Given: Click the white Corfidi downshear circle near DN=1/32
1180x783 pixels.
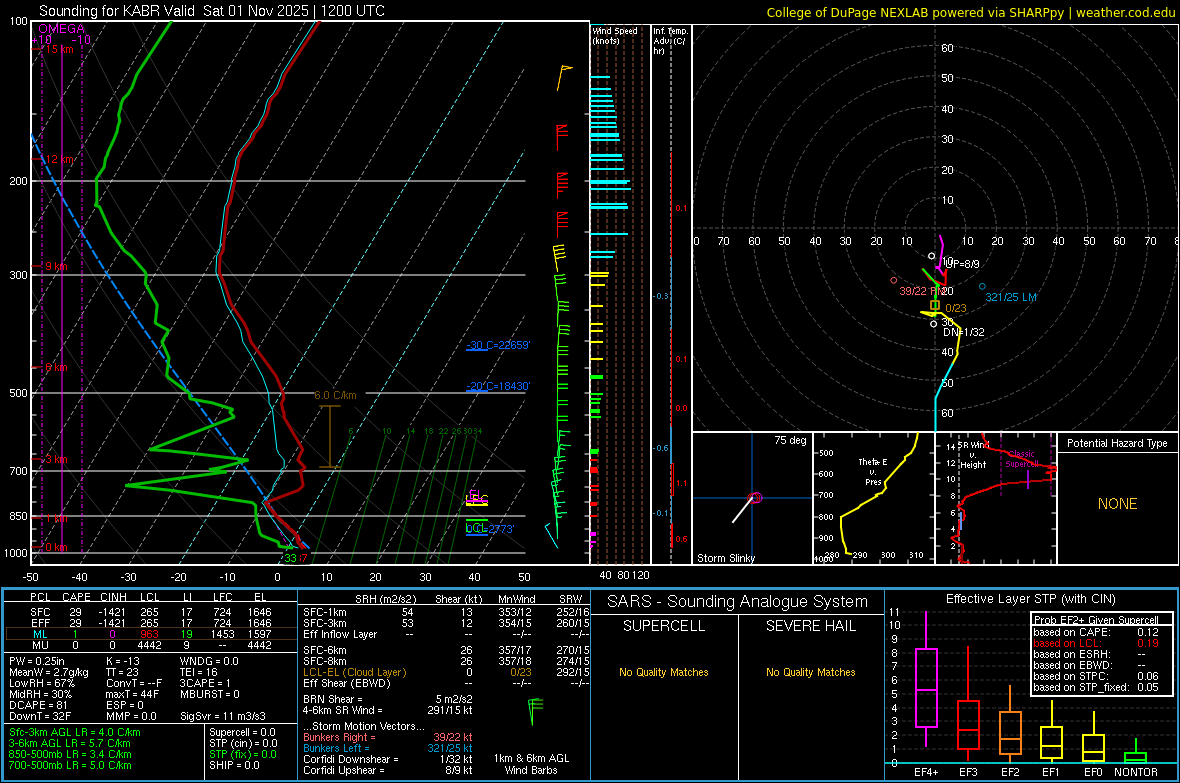Looking at the screenshot, I should 934,324.
